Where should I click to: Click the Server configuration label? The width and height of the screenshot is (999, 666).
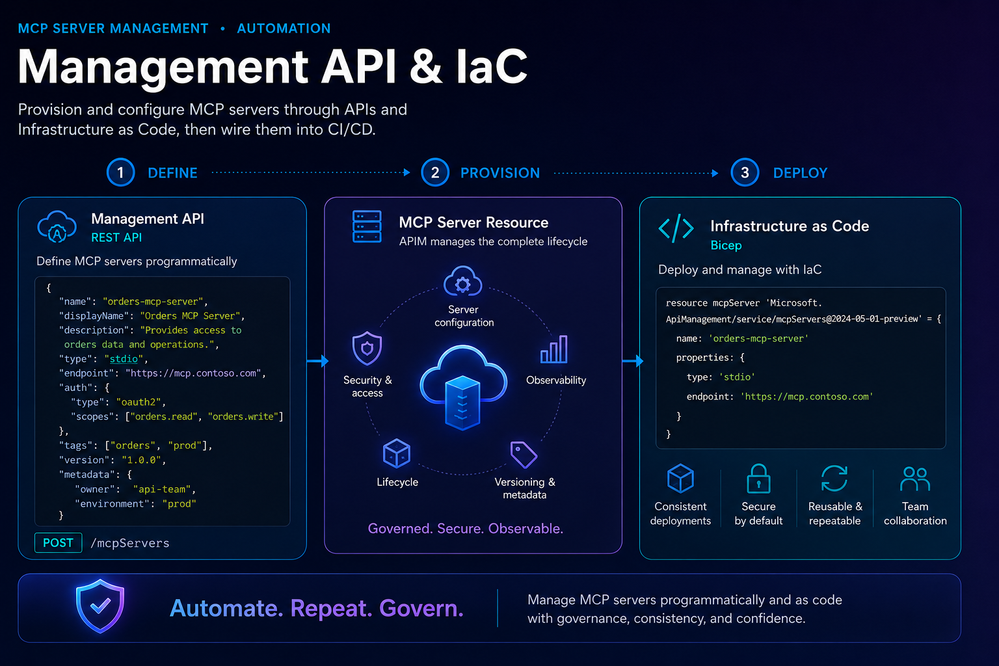pos(463,316)
